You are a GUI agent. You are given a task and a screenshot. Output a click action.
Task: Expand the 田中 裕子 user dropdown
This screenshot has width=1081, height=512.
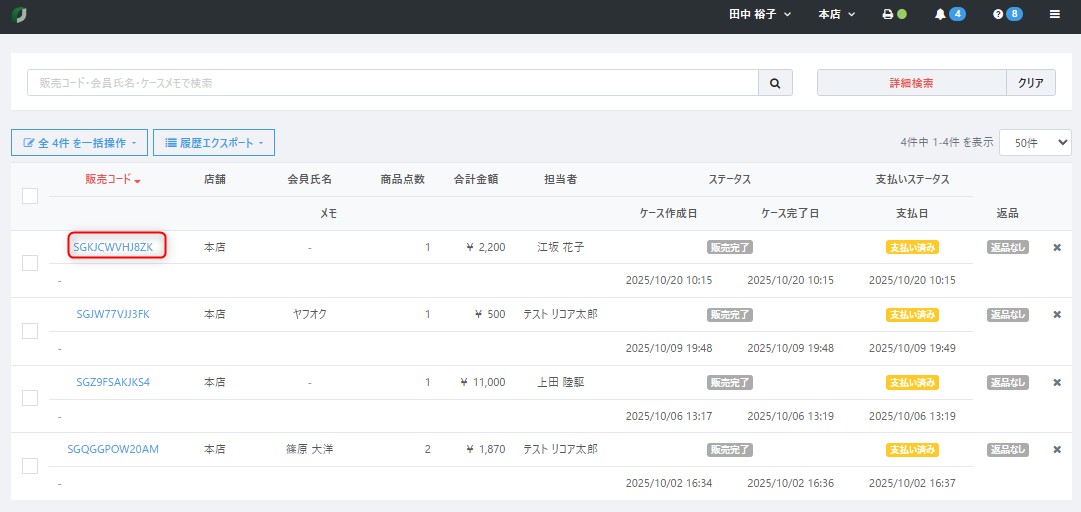pos(760,14)
